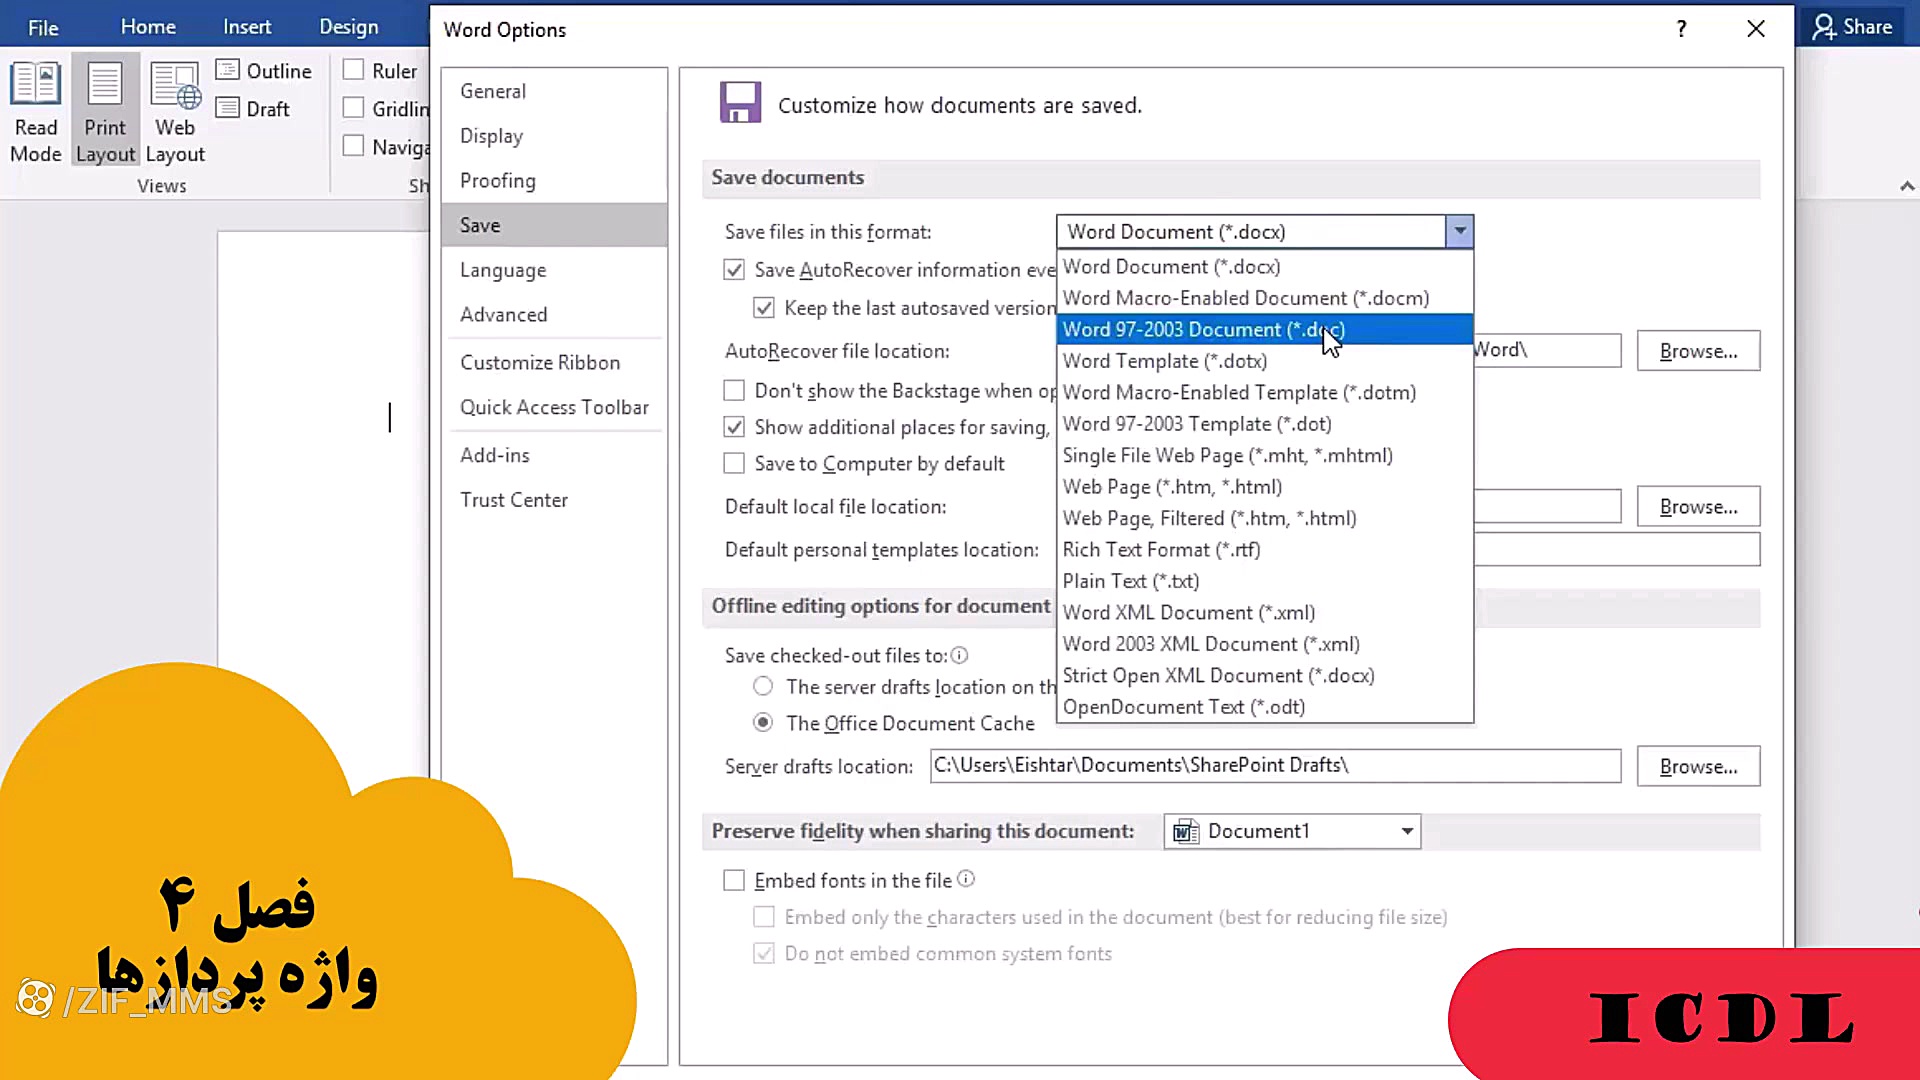The width and height of the screenshot is (1920, 1080).
Task: Open Add-ins category
Action: (554, 455)
